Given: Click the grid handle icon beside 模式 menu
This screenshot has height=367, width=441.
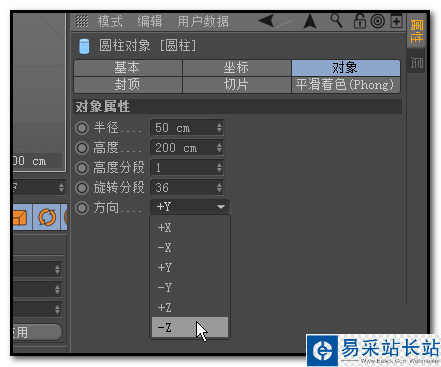Looking at the screenshot, I should tap(82, 21).
